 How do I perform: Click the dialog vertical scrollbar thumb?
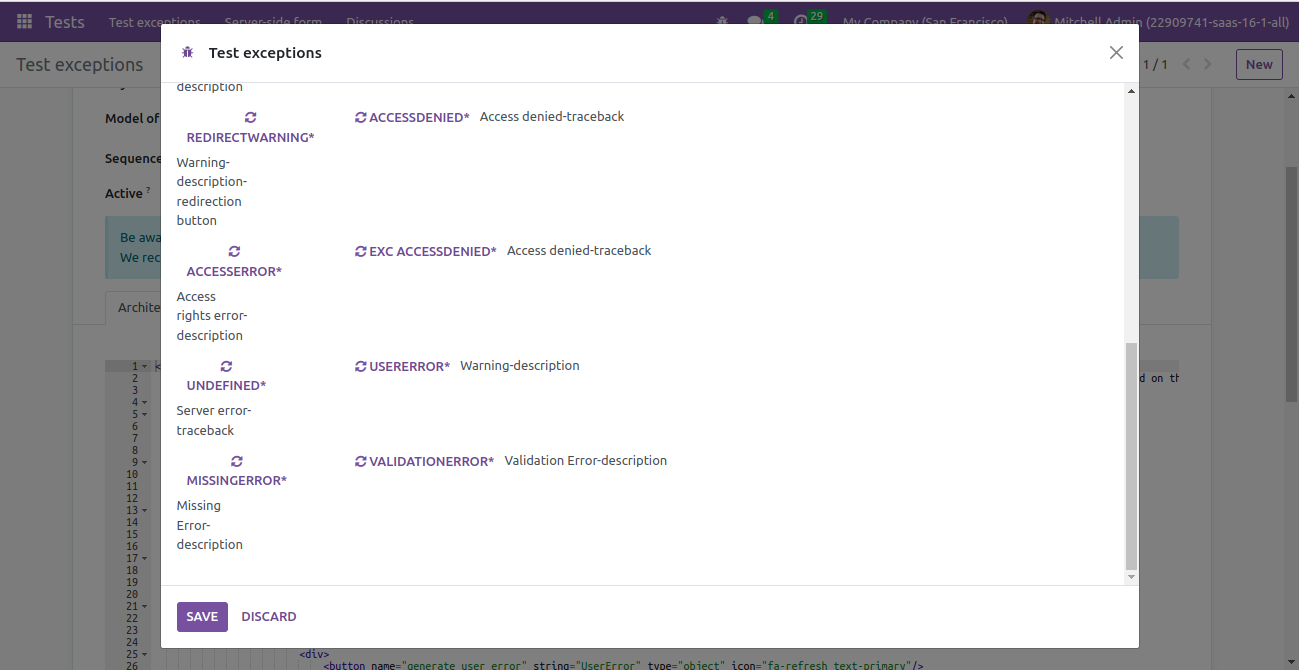click(1131, 455)
